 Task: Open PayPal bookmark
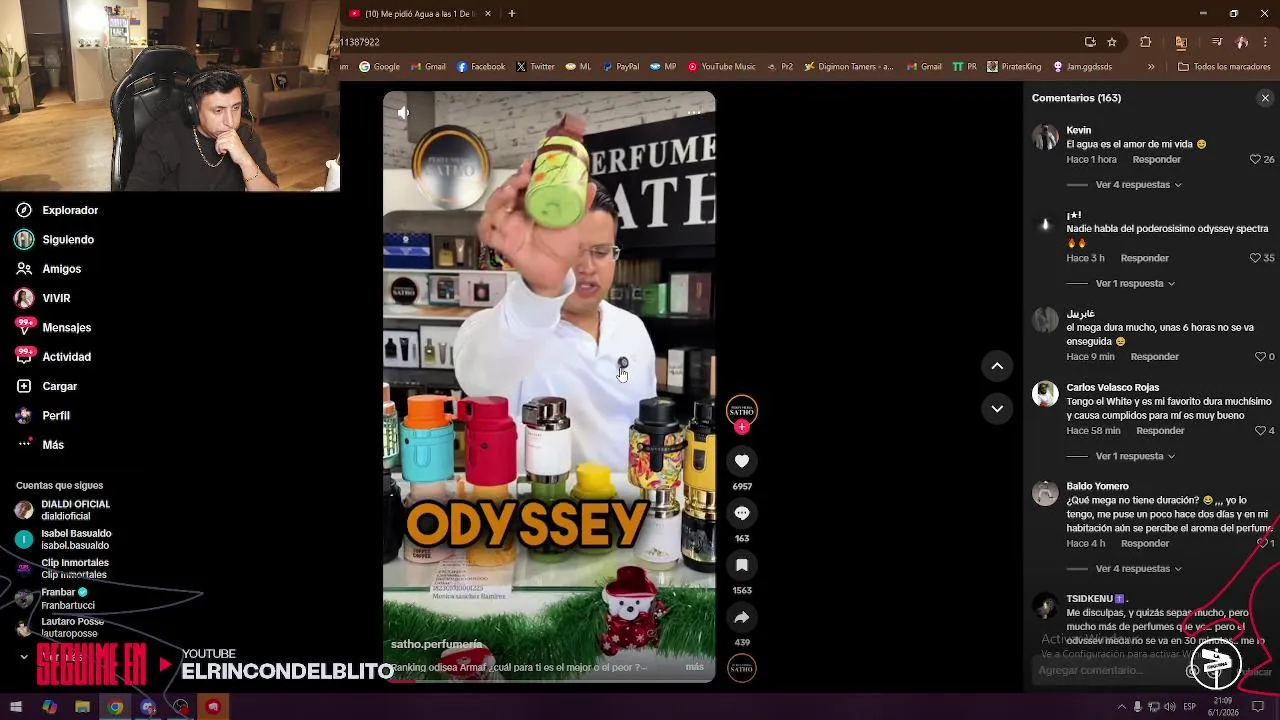point(619,67)
